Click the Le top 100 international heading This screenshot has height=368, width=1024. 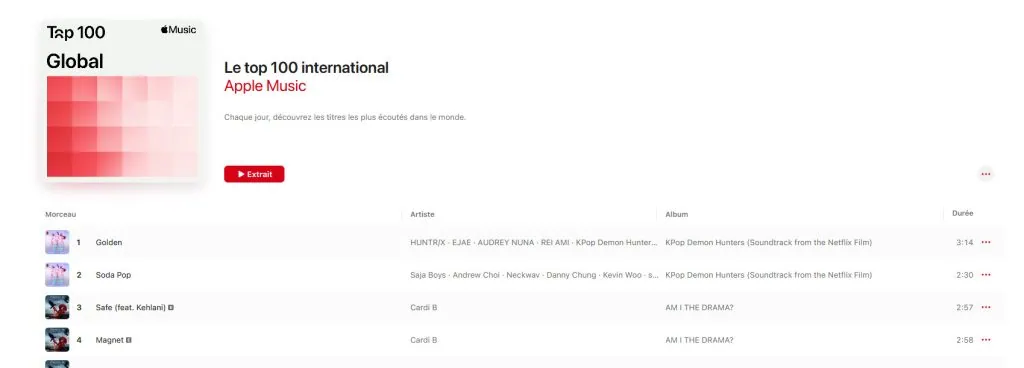pyautogui.click(x=306, y=67)
